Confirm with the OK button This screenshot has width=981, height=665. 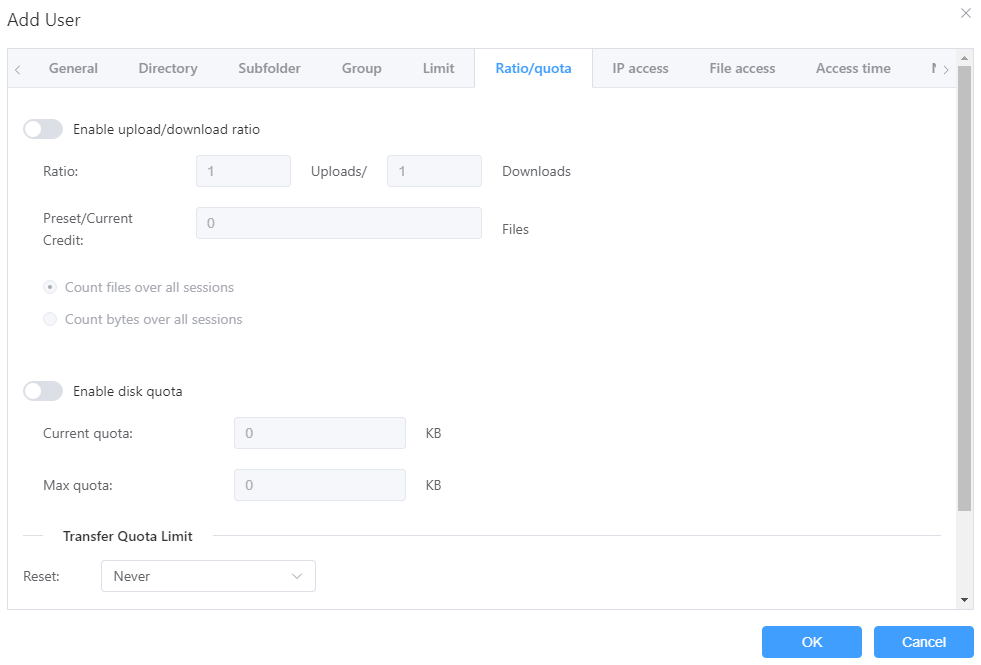[811, 642]
